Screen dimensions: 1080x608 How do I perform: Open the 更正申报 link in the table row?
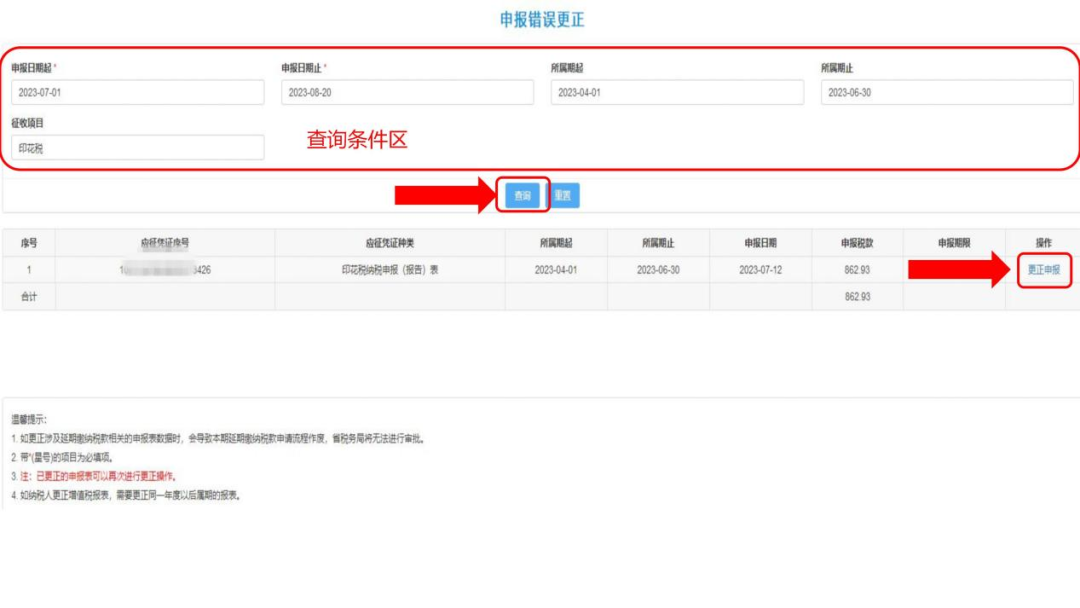(1043, 270)
